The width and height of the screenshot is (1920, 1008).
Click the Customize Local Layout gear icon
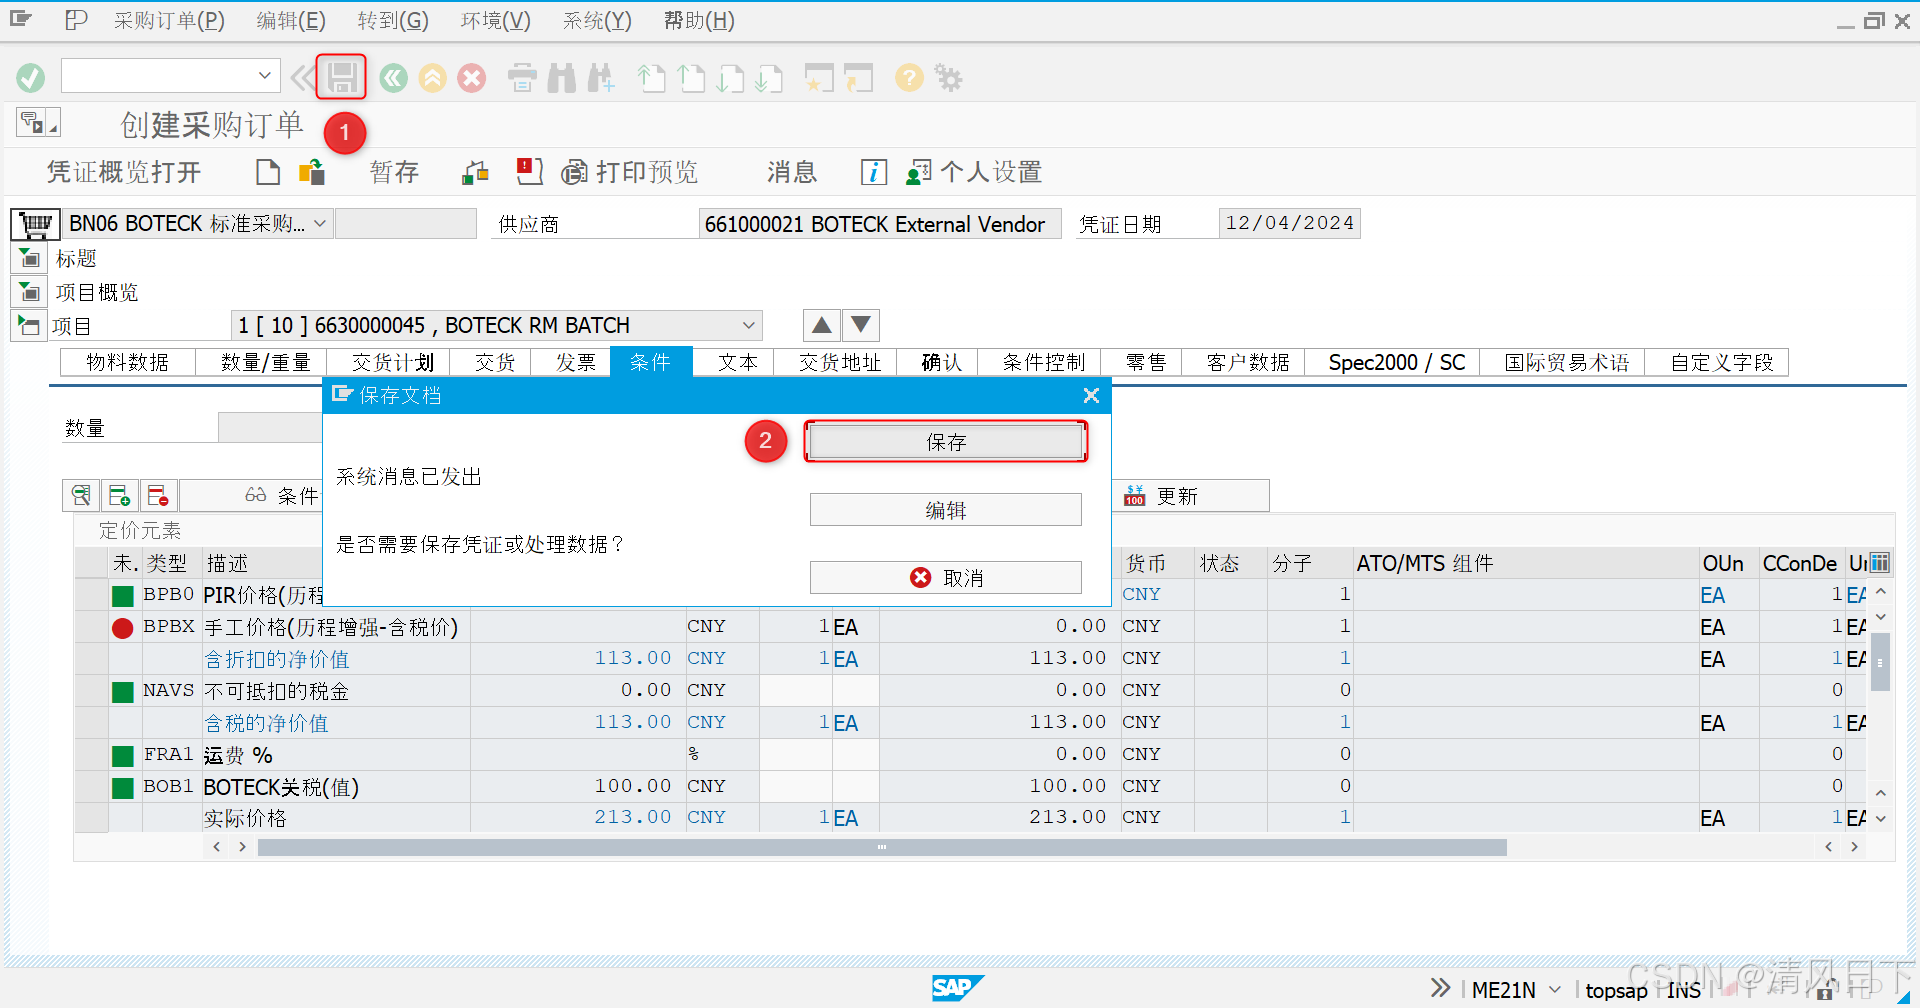948,78
